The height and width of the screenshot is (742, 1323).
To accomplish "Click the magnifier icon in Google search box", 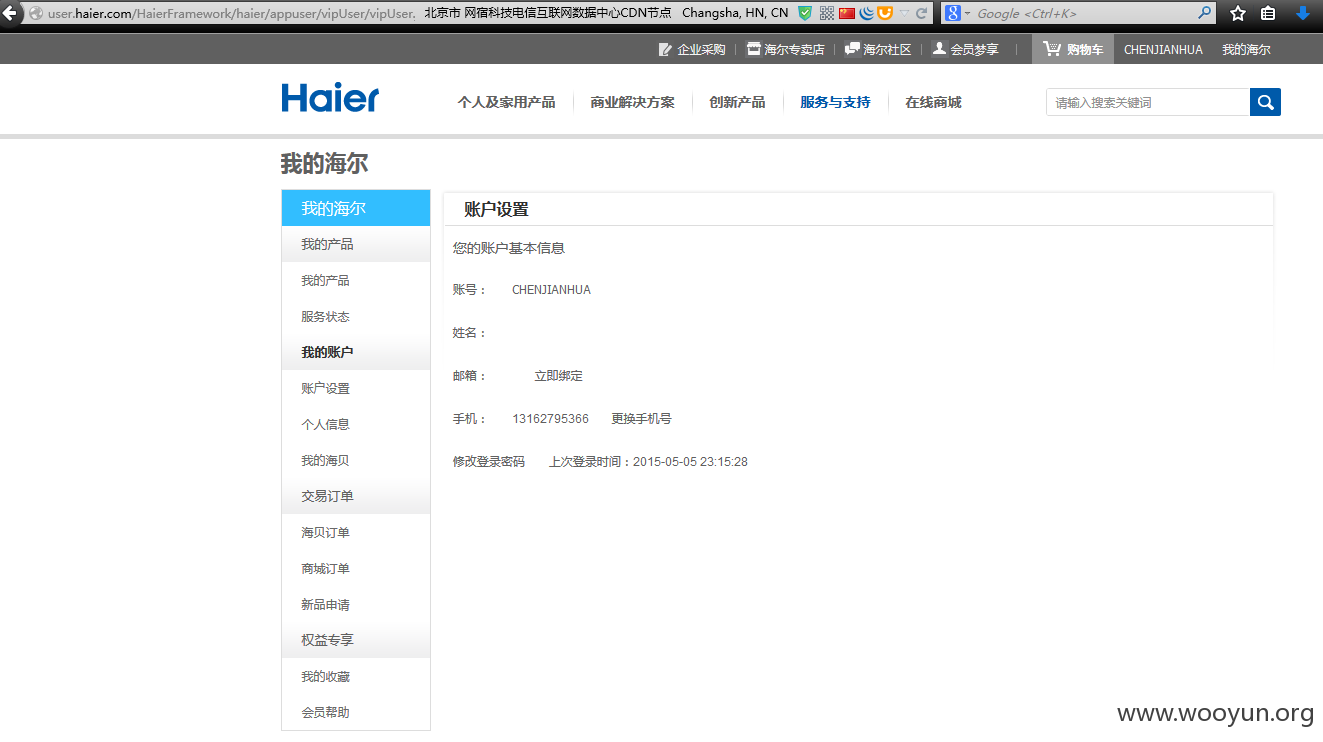I will (1205, 13).
